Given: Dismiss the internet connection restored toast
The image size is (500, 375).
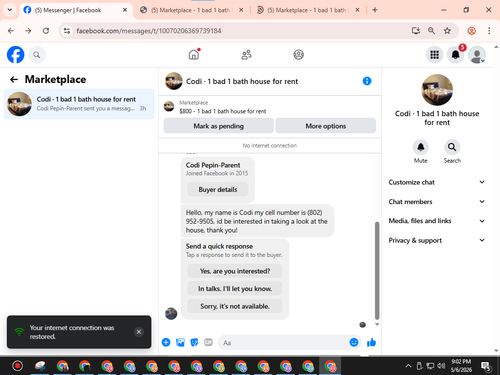Looking at the screenshot, I should (x=139, y=332).
